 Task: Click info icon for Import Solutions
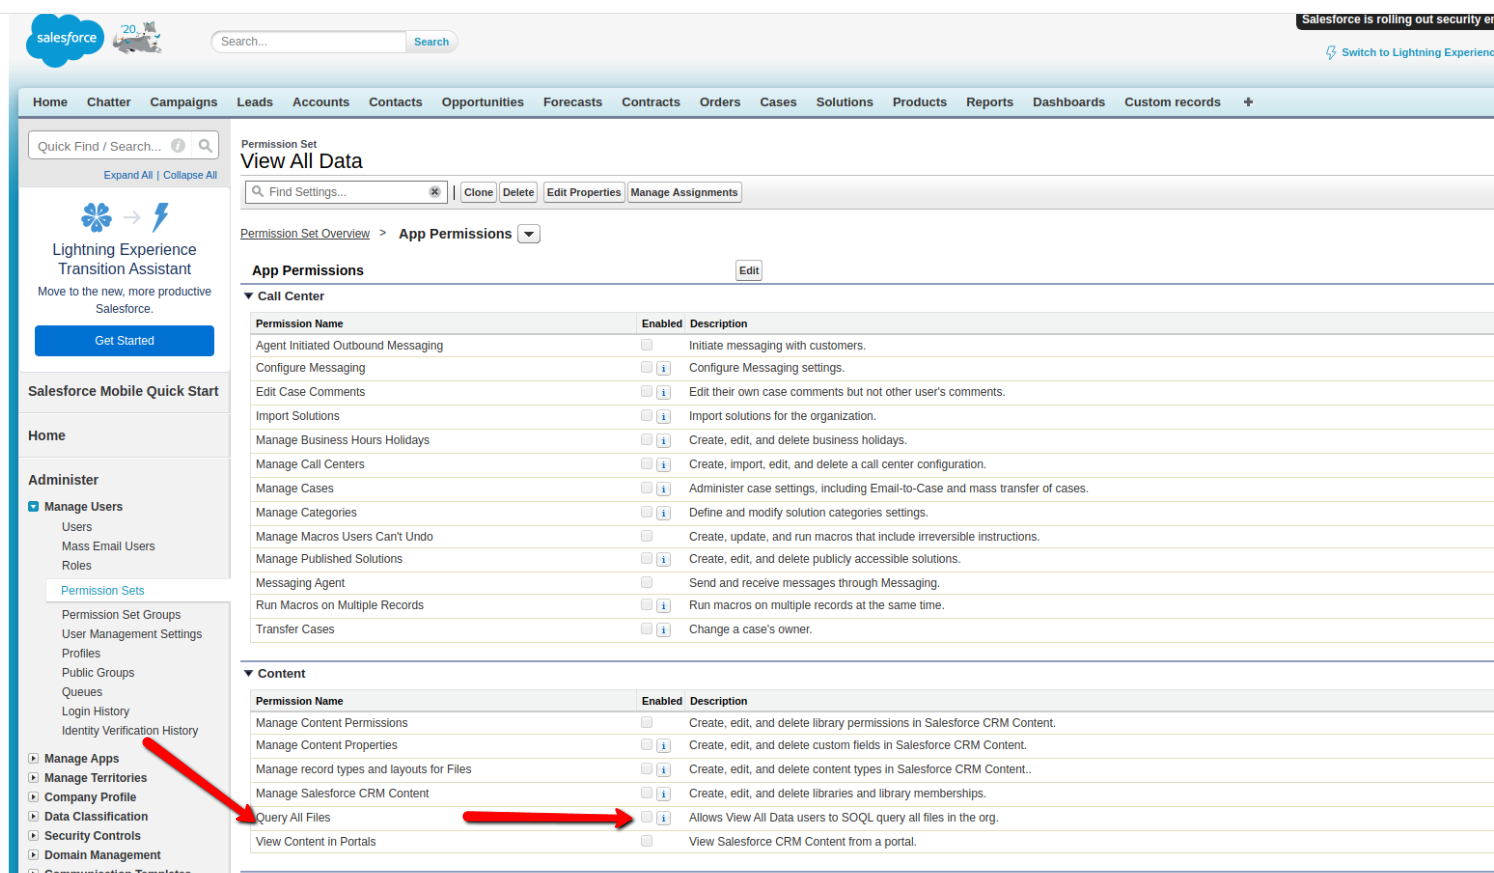(x=663, y=417)
